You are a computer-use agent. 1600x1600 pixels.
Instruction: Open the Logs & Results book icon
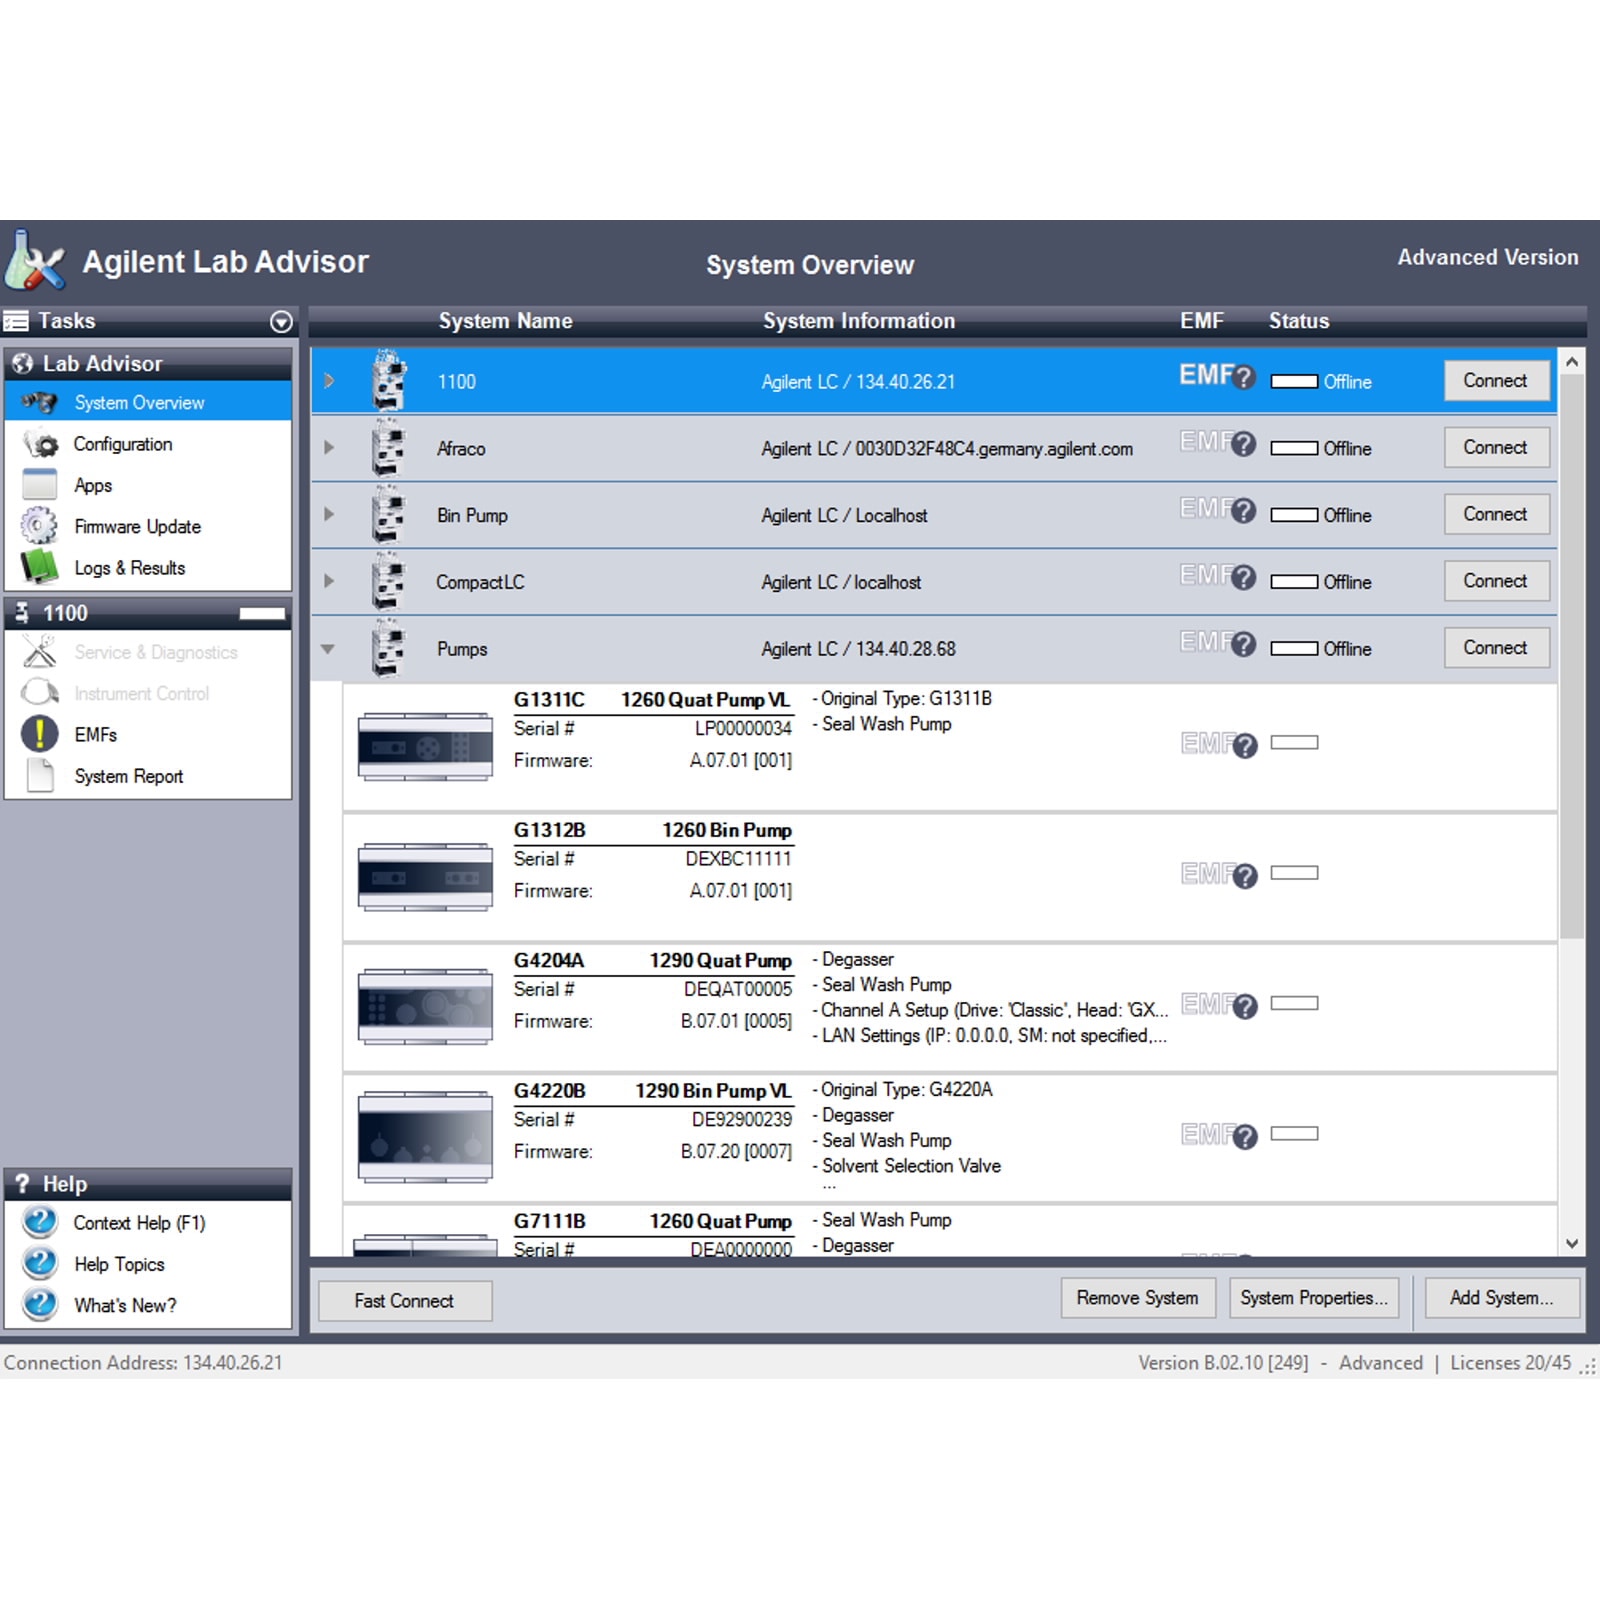coord(40,567)
